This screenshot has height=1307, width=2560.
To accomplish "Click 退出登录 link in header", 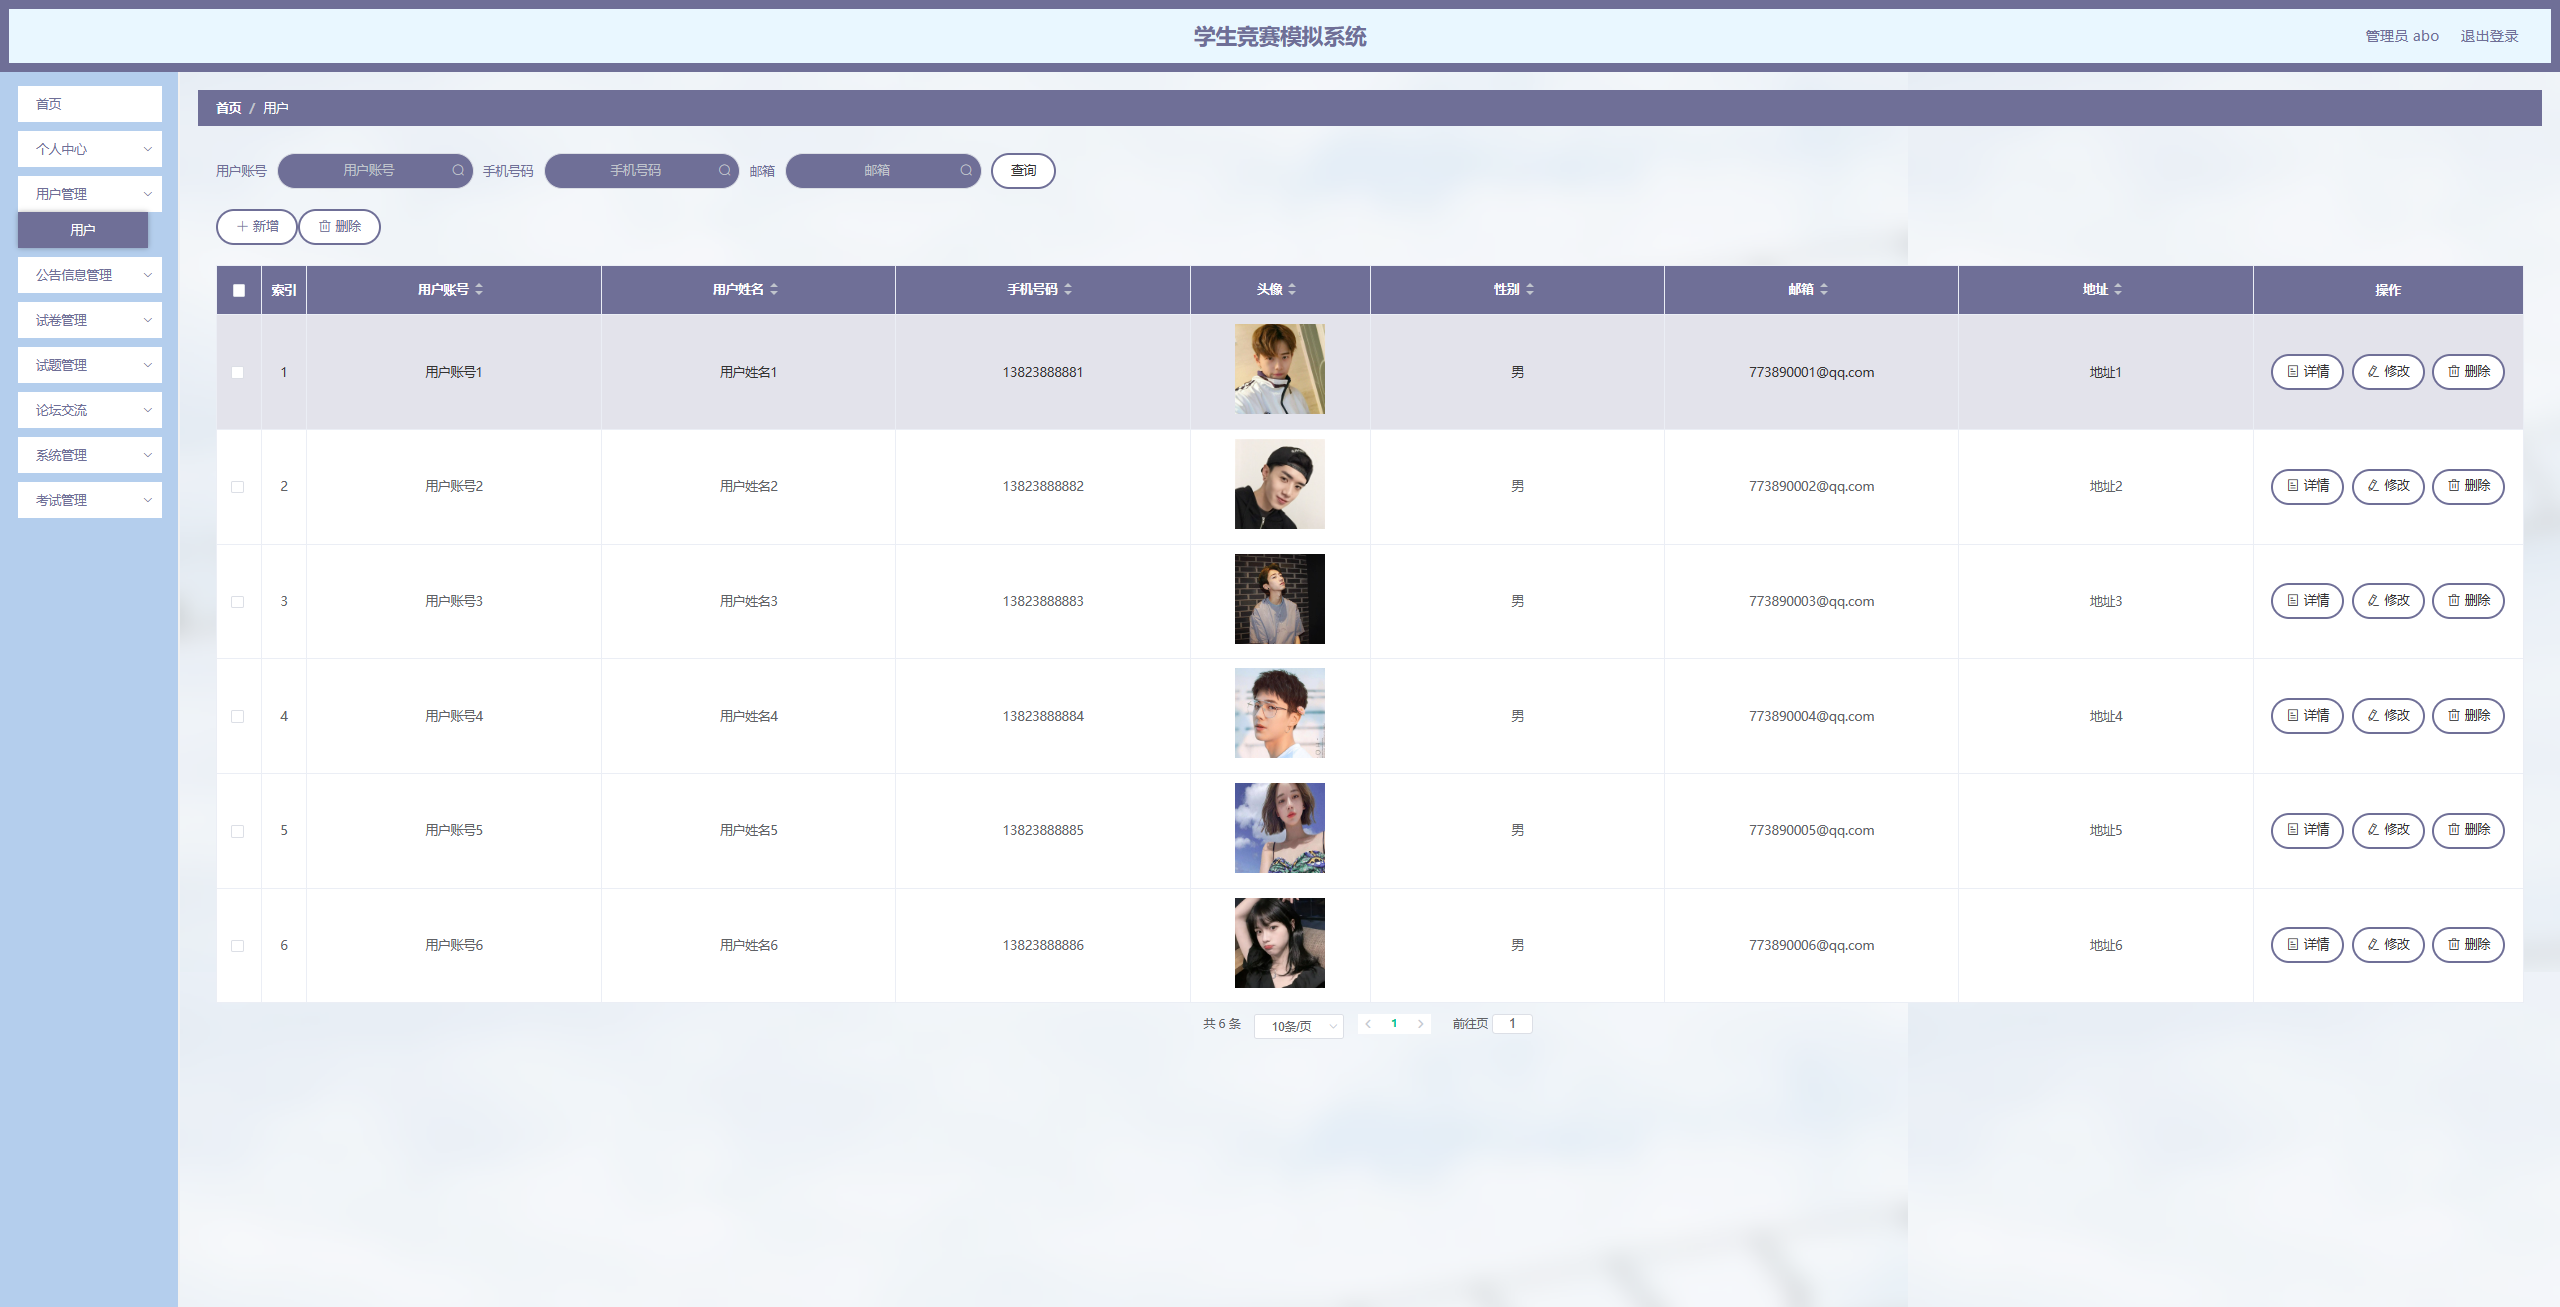I will (2489, 36).
